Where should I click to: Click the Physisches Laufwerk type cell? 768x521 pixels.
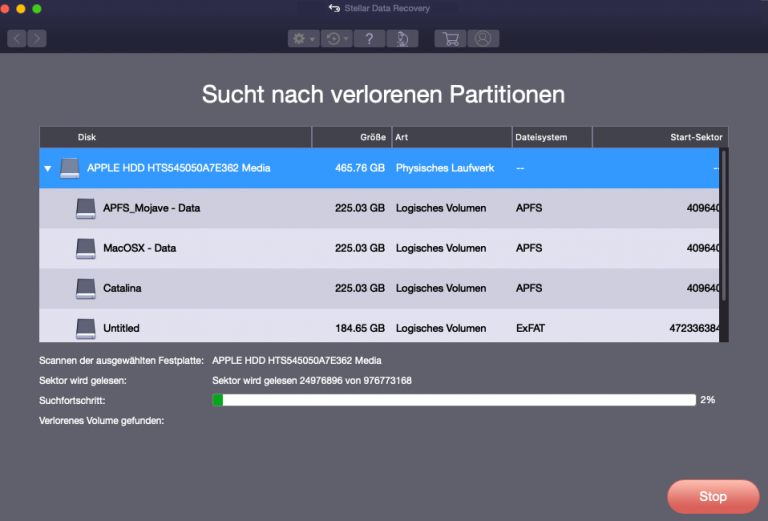click(x=445, y=168)
